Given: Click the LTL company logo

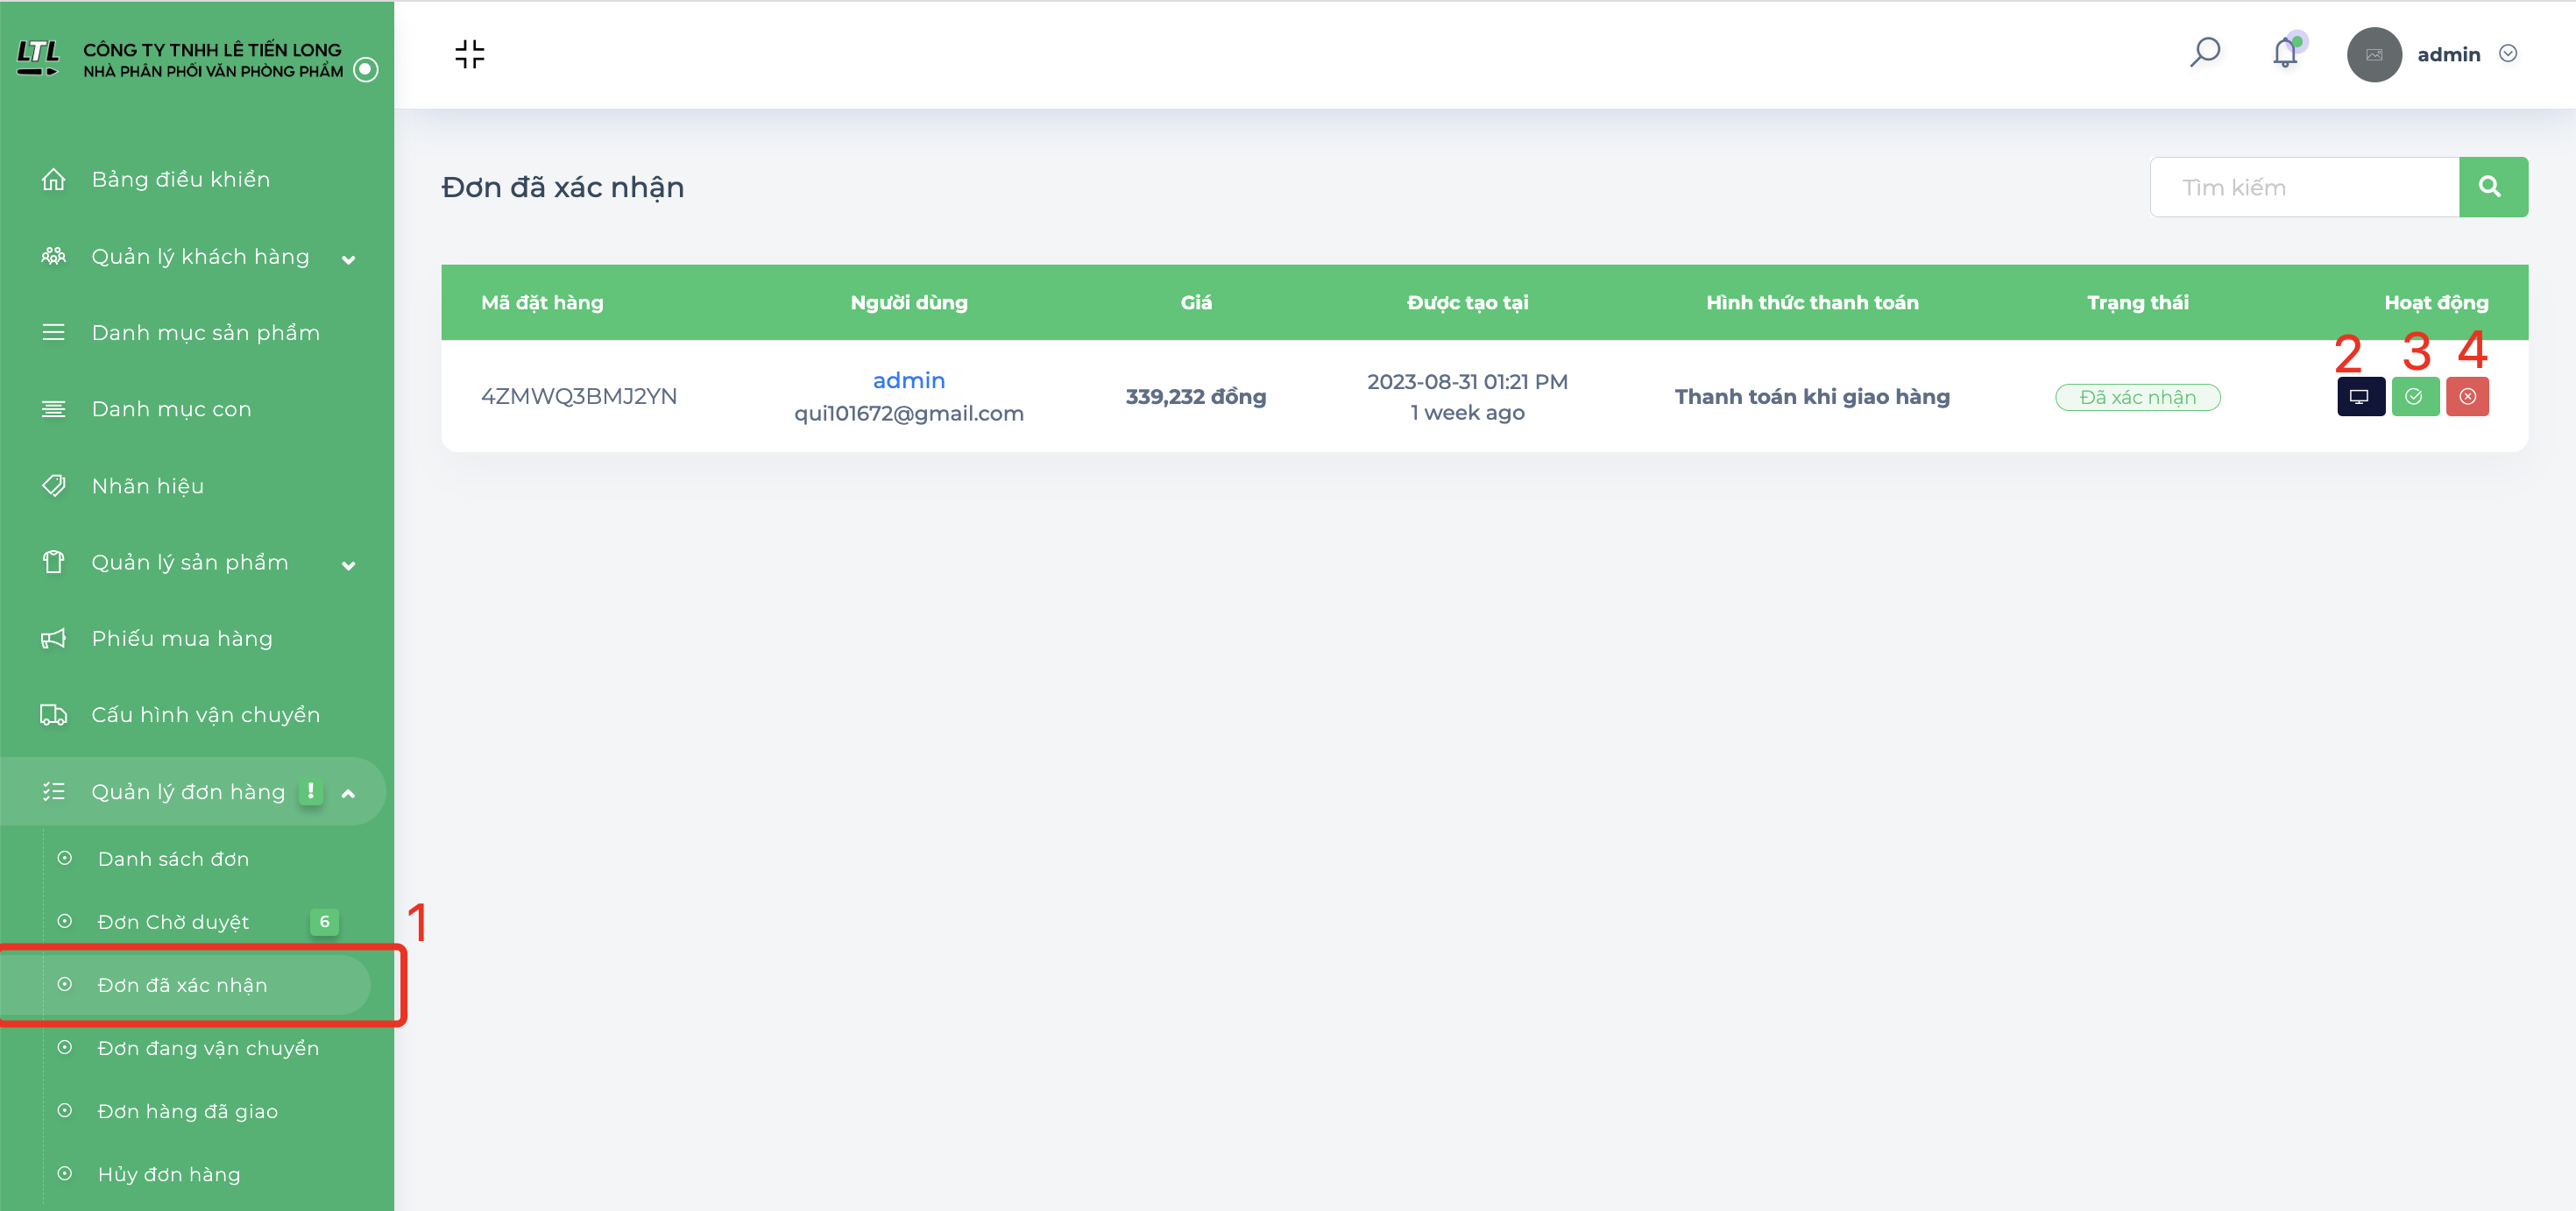Looking at the screenshot, I should pyautogui.click(x=38, y=58).
